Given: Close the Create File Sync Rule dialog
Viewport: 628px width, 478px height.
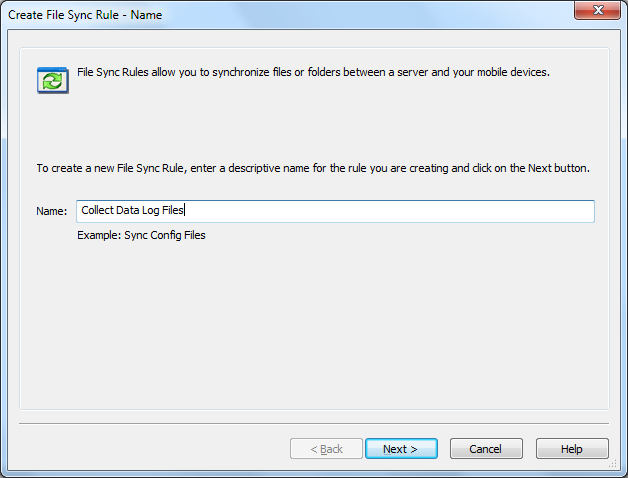Looking at the screenshot, I should tap(597, 10).
